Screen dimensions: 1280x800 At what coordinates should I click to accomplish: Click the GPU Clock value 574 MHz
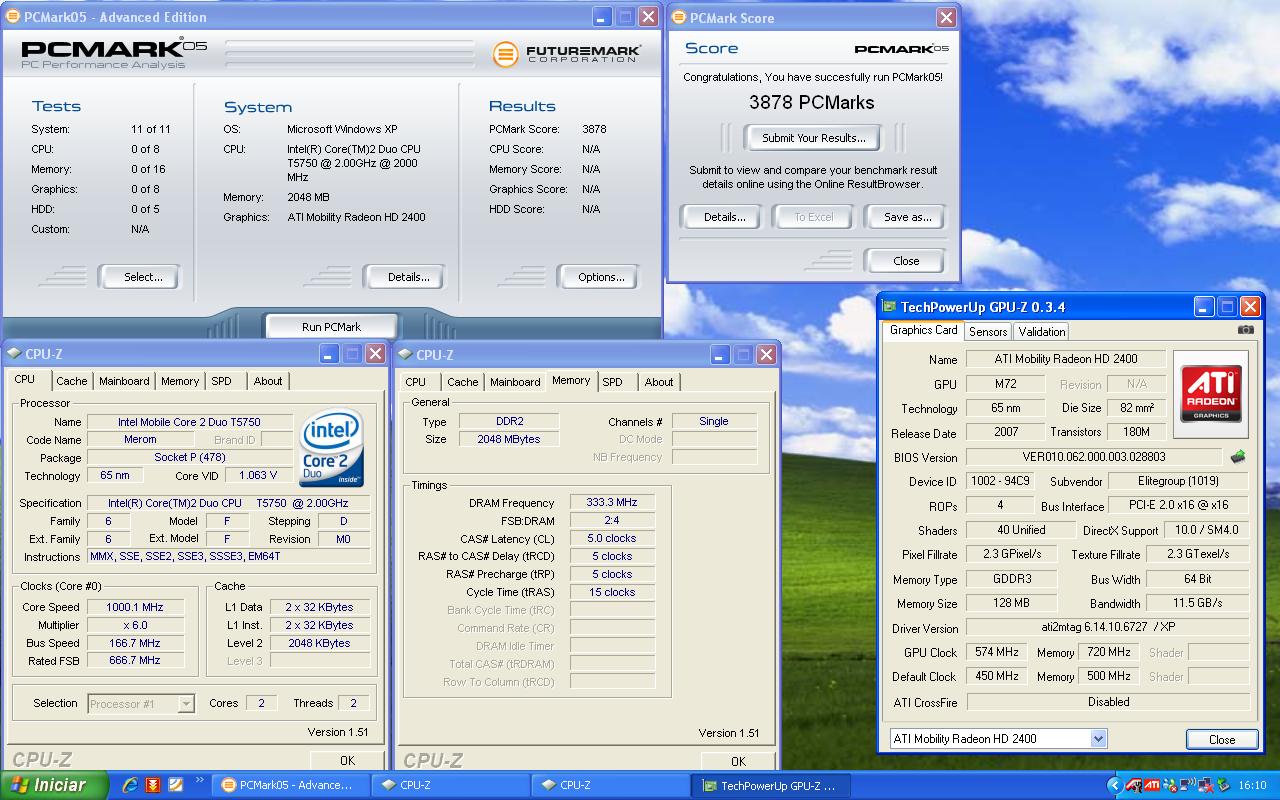(997, 652)
